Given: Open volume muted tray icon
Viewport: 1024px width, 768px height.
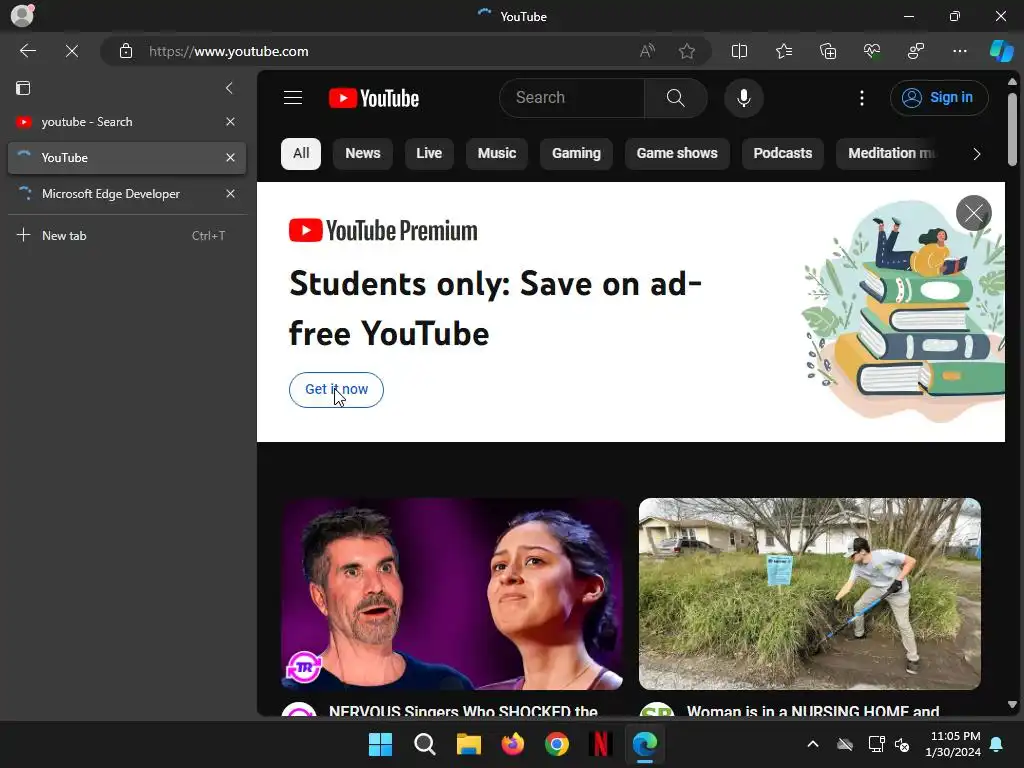Looking at the screenshot, I should (x=902, y=744).
